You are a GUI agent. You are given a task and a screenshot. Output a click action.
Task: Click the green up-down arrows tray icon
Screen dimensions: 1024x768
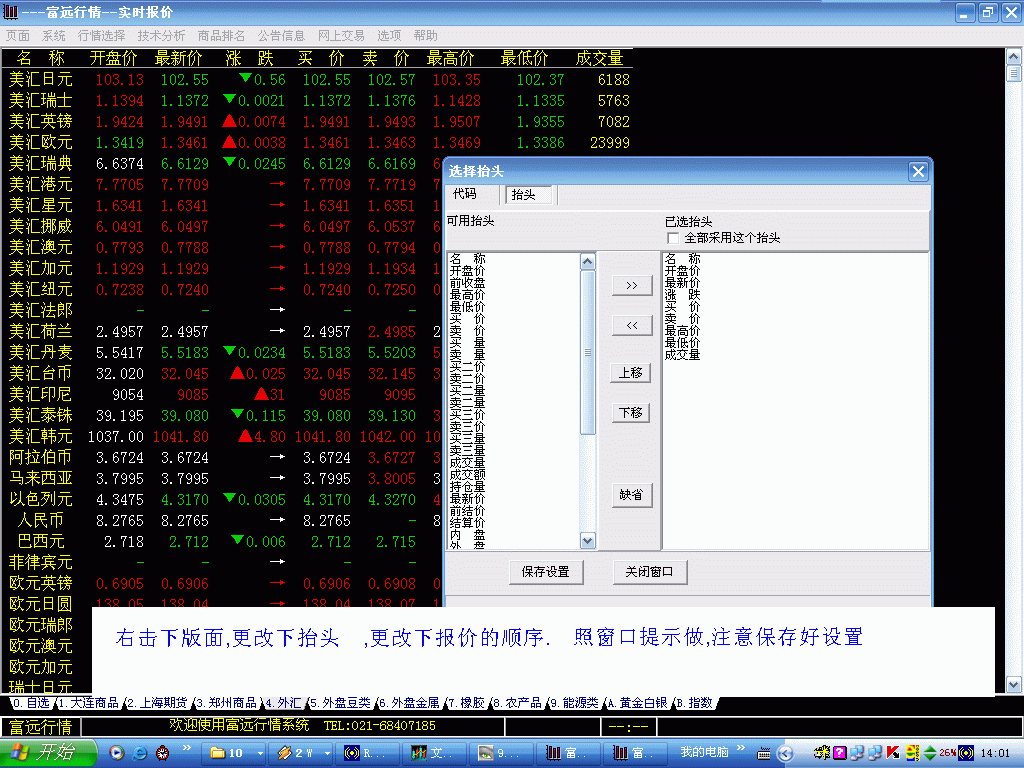pyautogui.click(x=930, y=753)
